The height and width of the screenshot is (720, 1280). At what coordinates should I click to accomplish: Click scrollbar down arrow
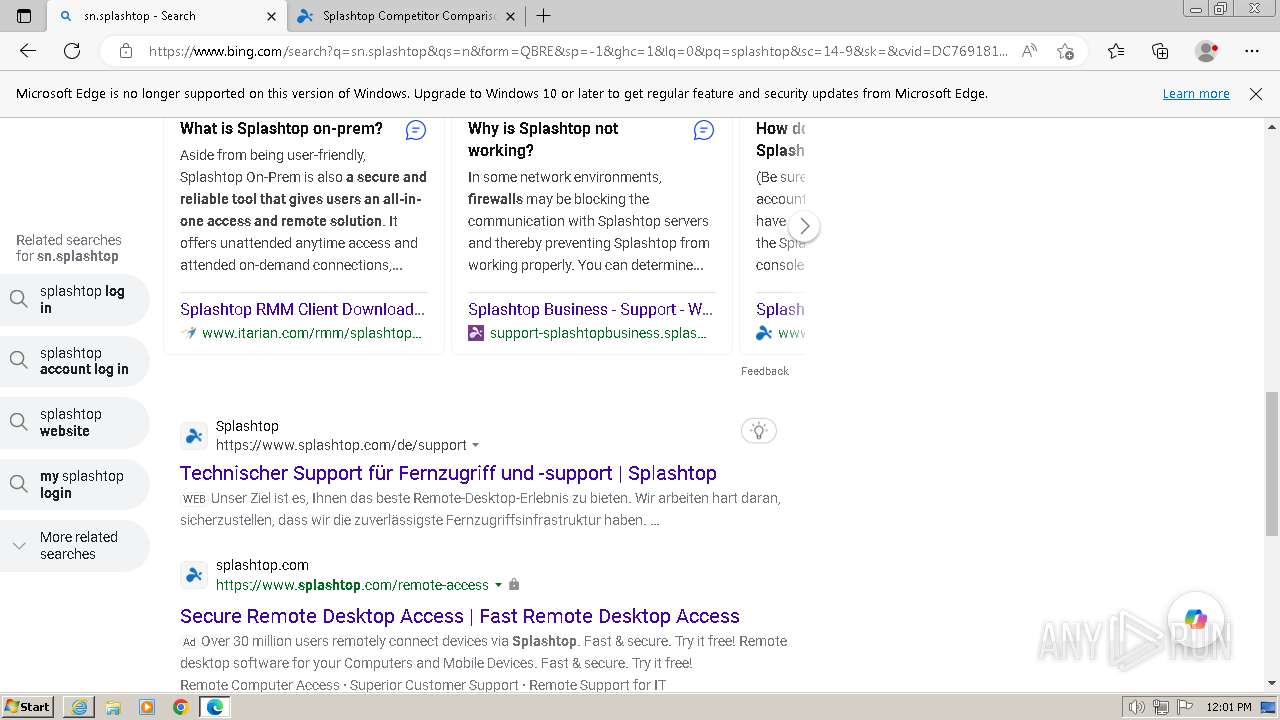pyautogui.click(x=1272, y=683)
